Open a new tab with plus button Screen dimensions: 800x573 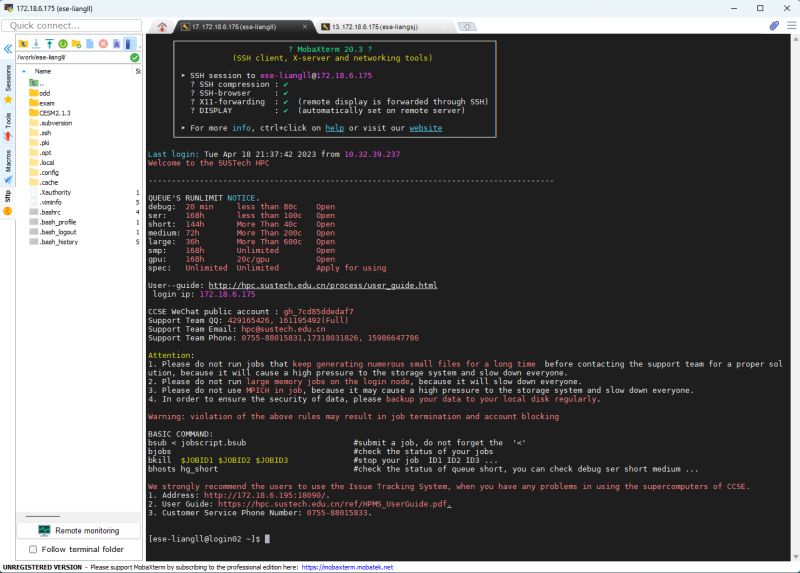[467, 27]
